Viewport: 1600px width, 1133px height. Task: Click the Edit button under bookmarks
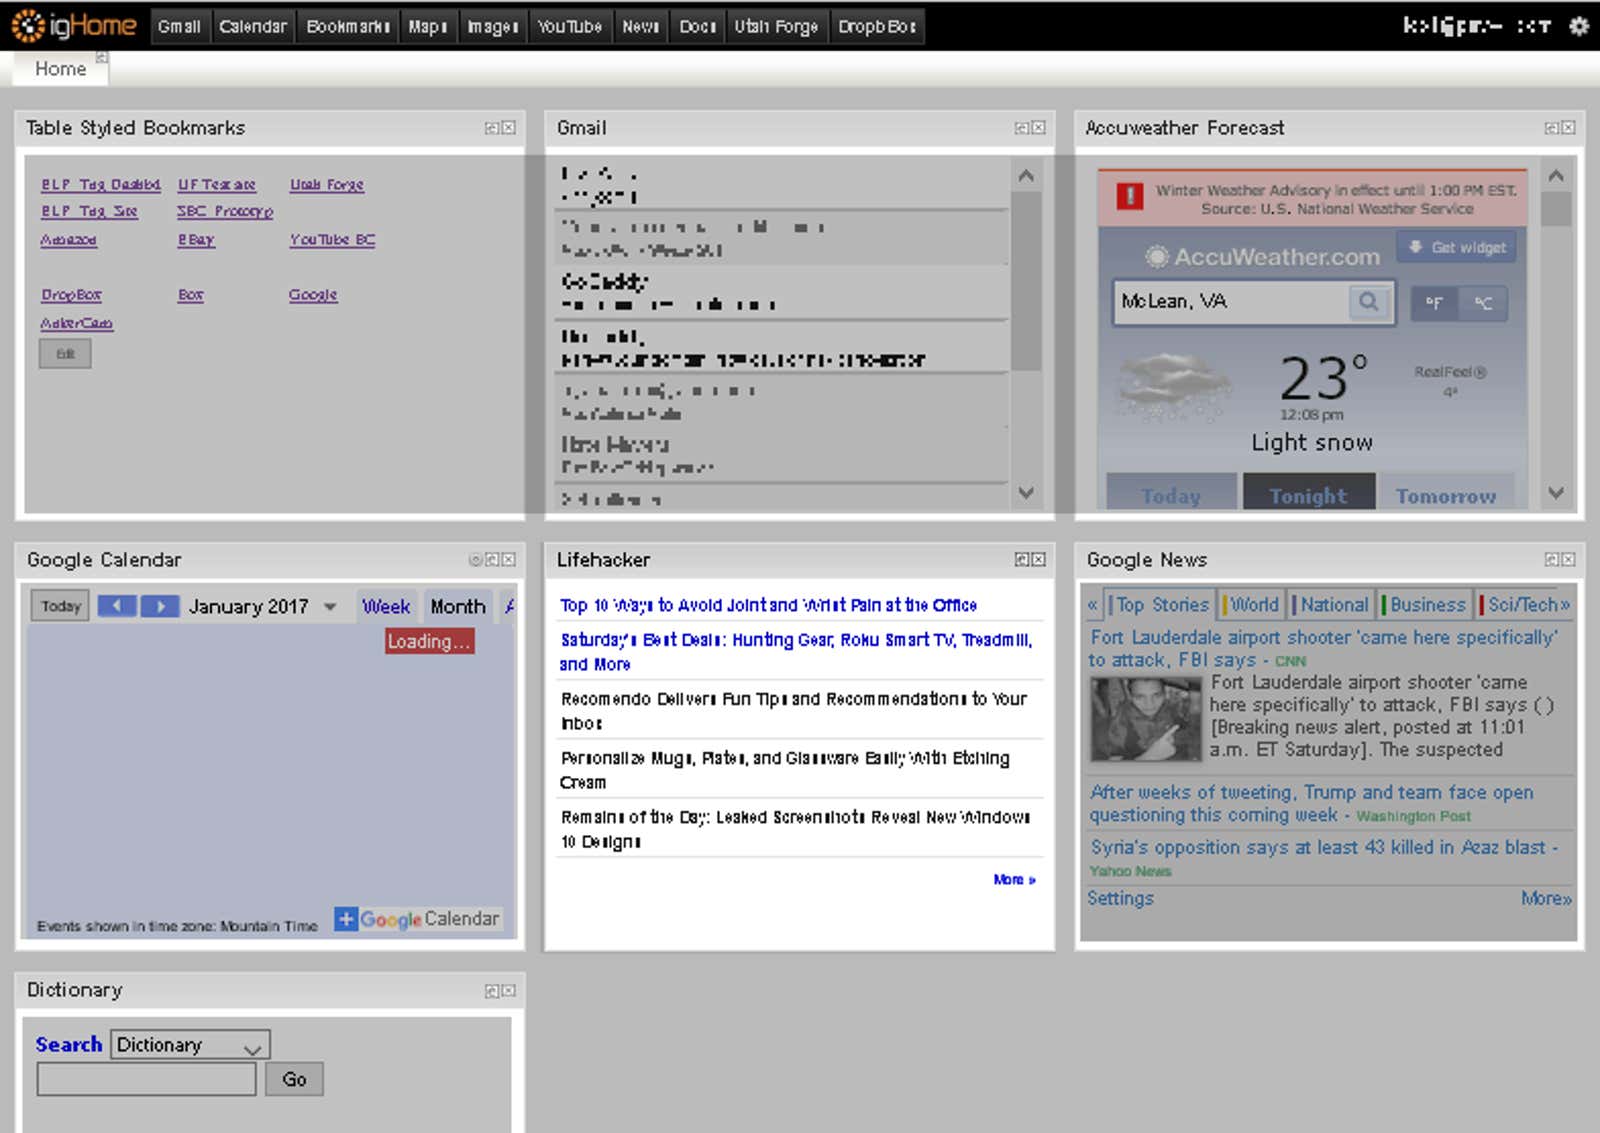coord(65,354)
